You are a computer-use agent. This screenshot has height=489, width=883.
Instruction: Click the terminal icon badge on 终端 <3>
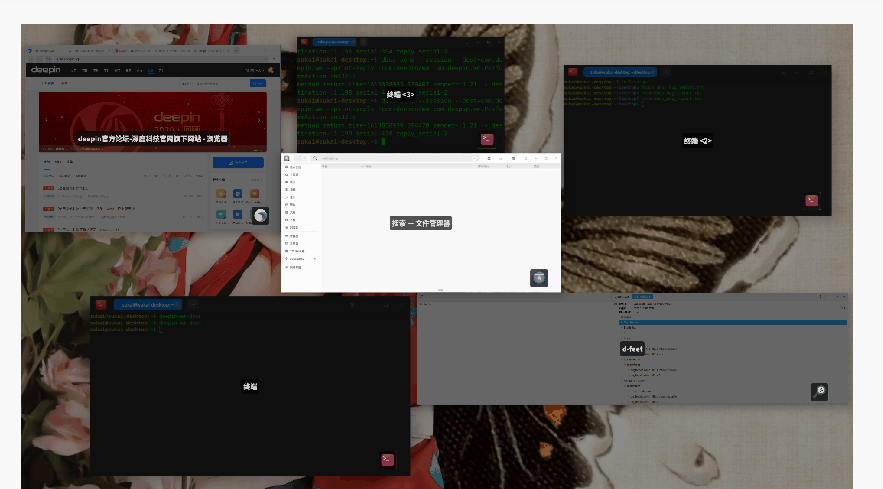pyautogui.click(x=487, y=139)
